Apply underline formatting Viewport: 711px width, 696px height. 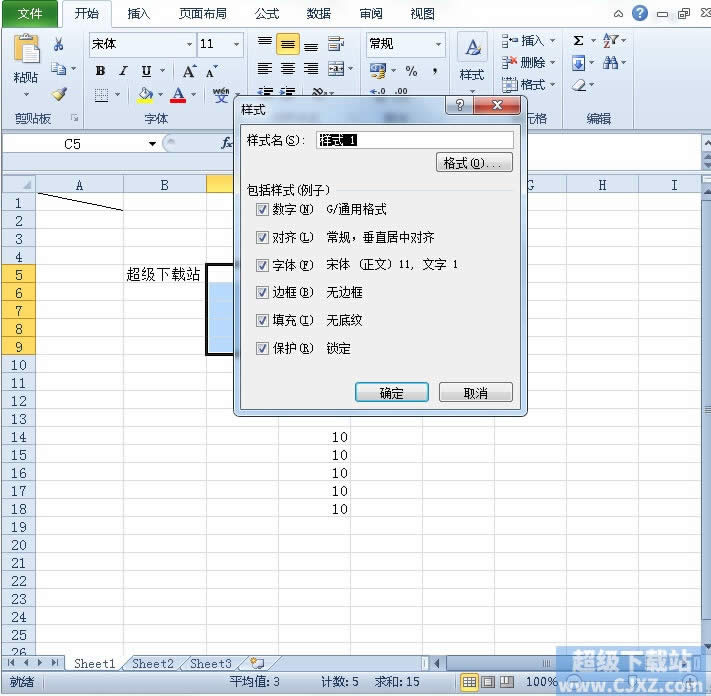coord(146,71)
